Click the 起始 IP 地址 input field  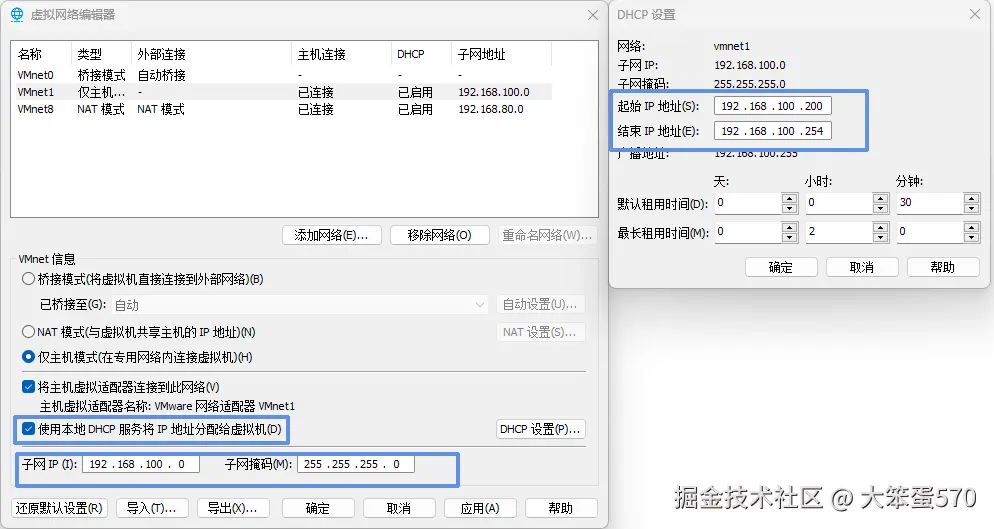773,106
